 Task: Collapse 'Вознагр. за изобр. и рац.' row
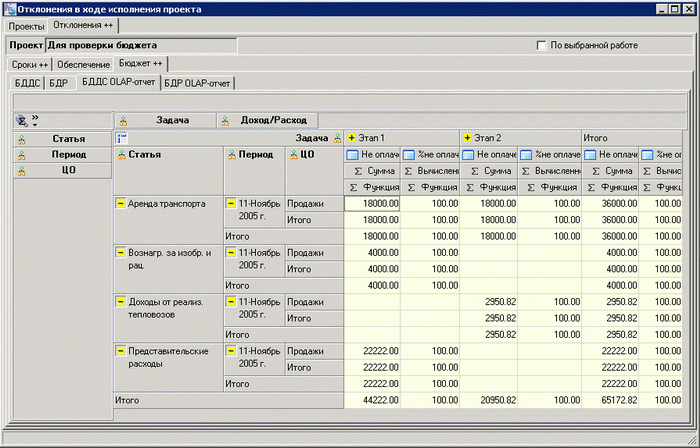121,253
